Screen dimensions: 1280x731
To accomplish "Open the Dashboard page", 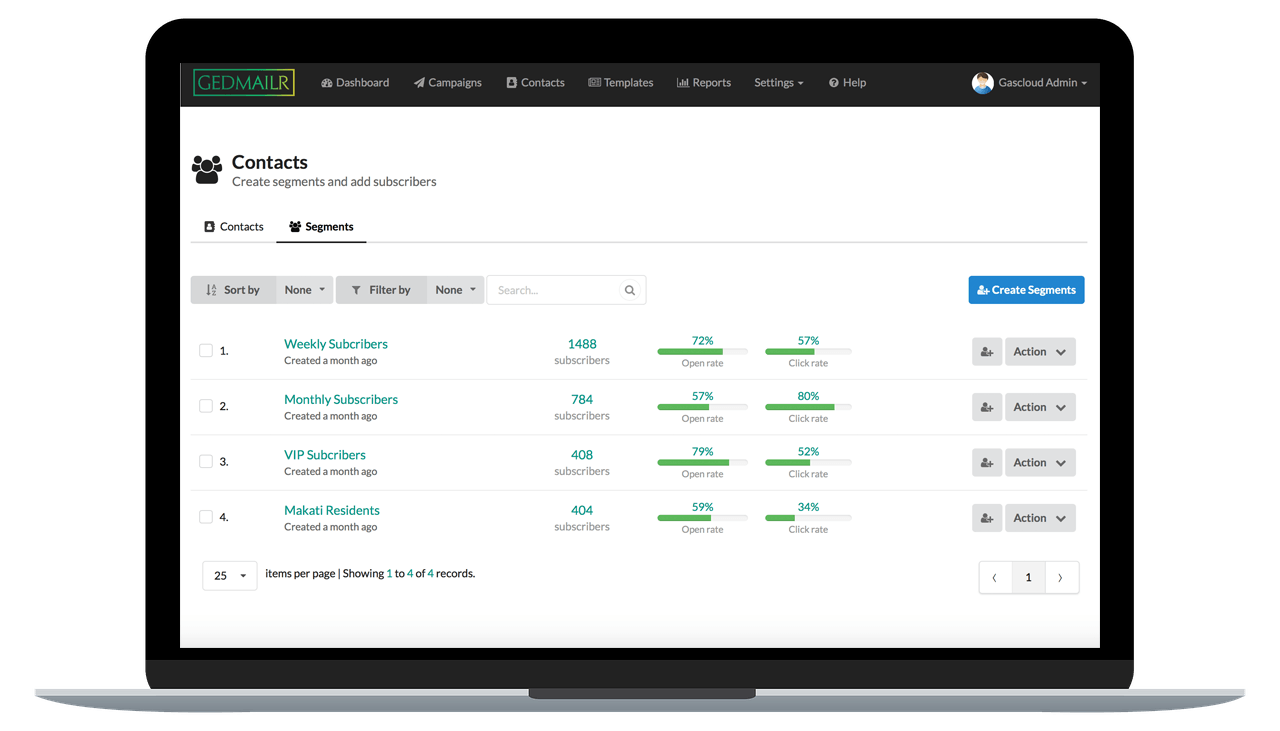I will point(355,83).
